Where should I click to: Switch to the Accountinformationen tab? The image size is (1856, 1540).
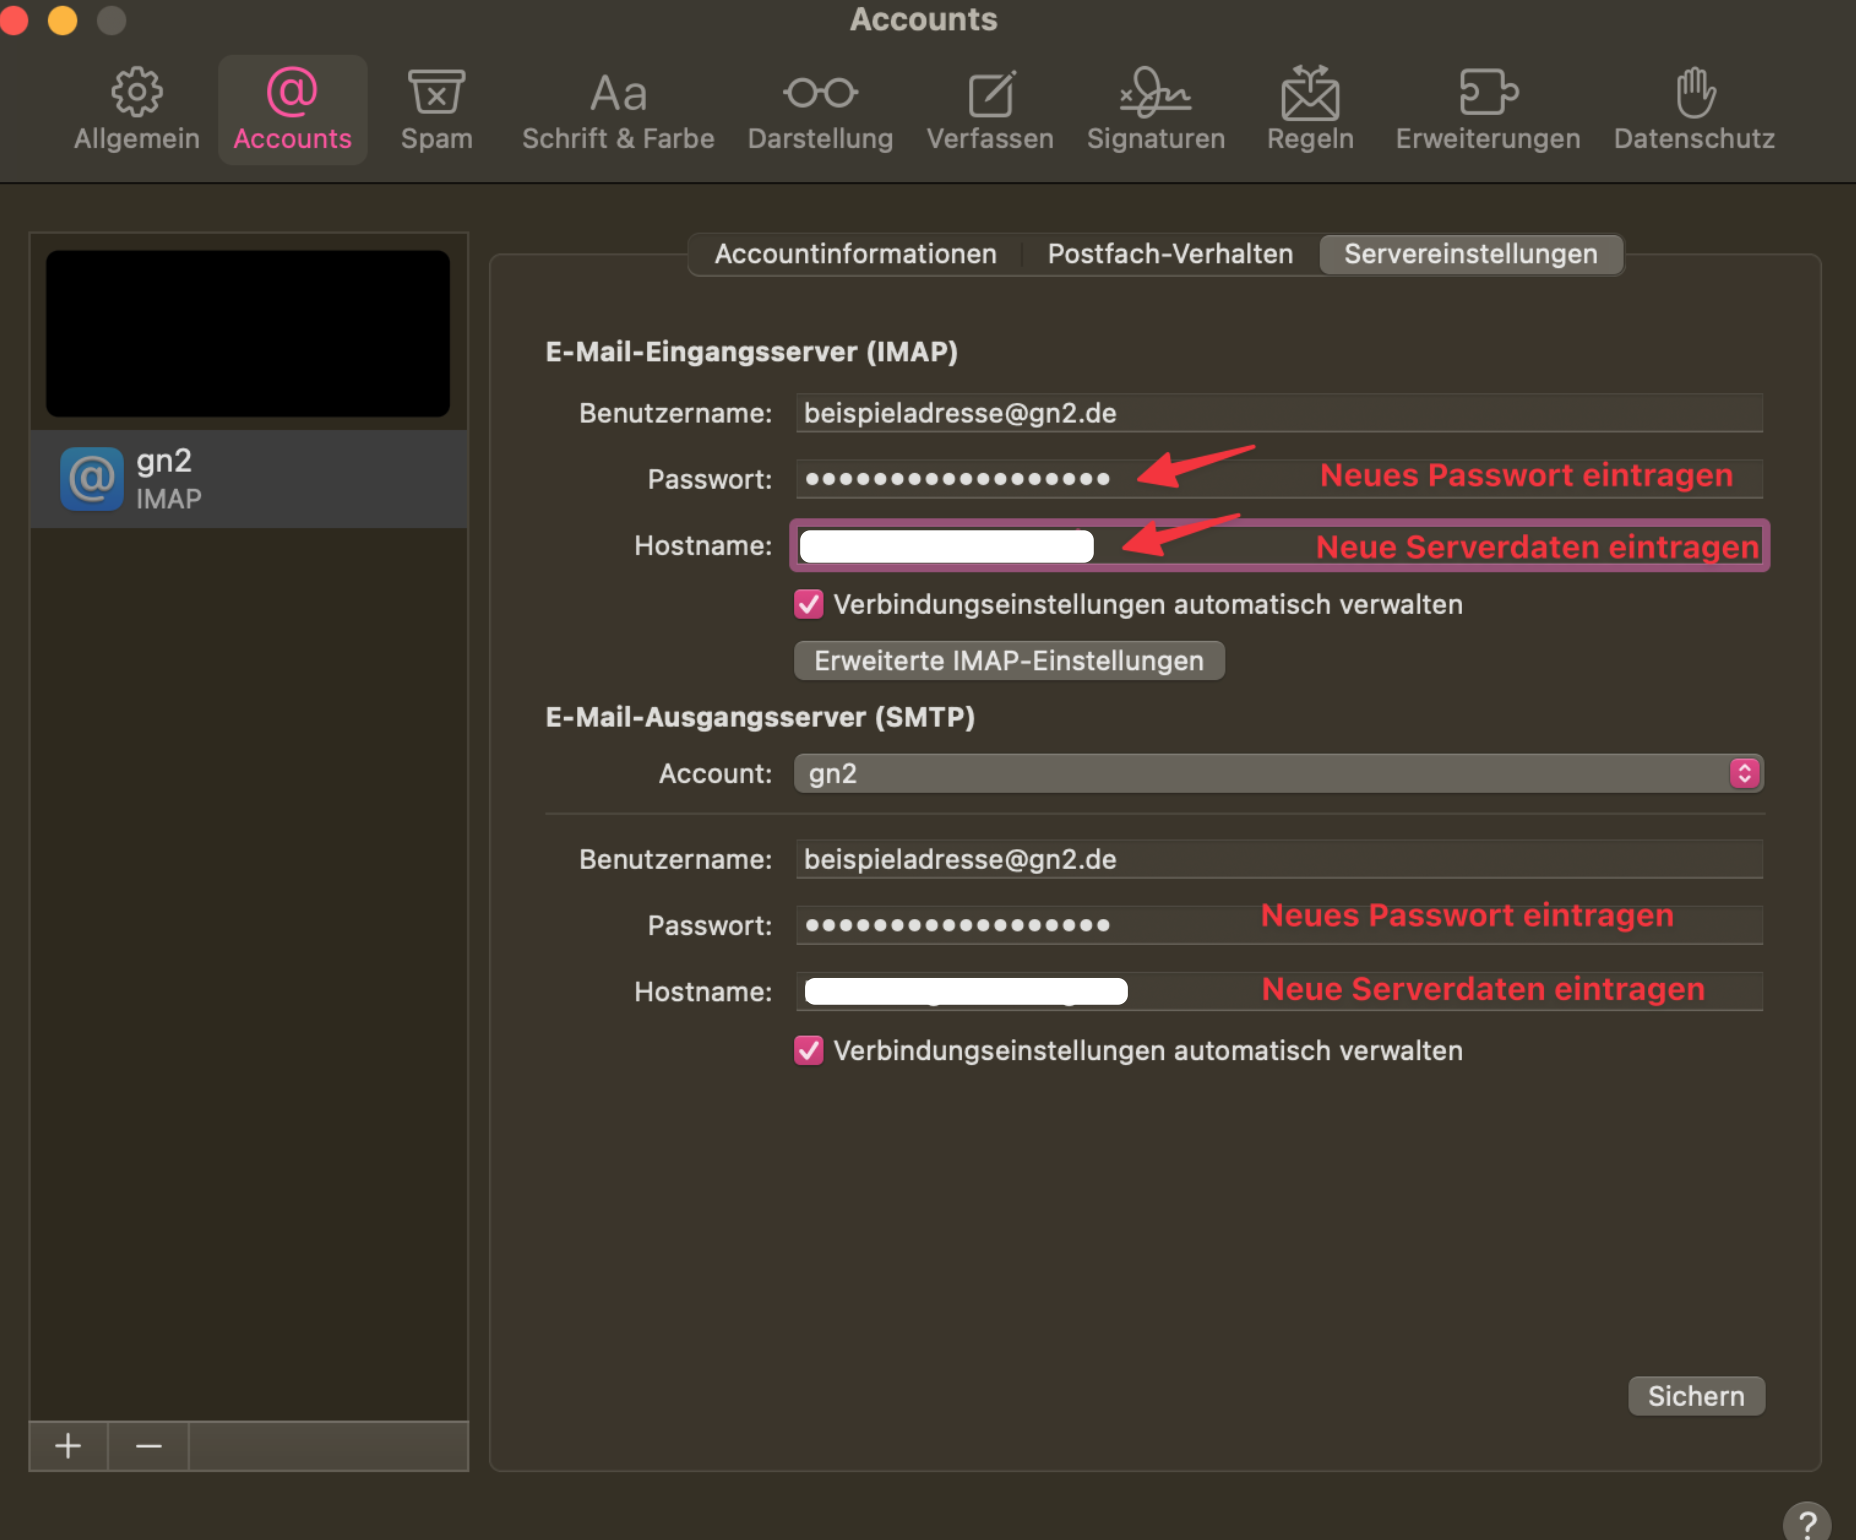(x=855, y=254)
